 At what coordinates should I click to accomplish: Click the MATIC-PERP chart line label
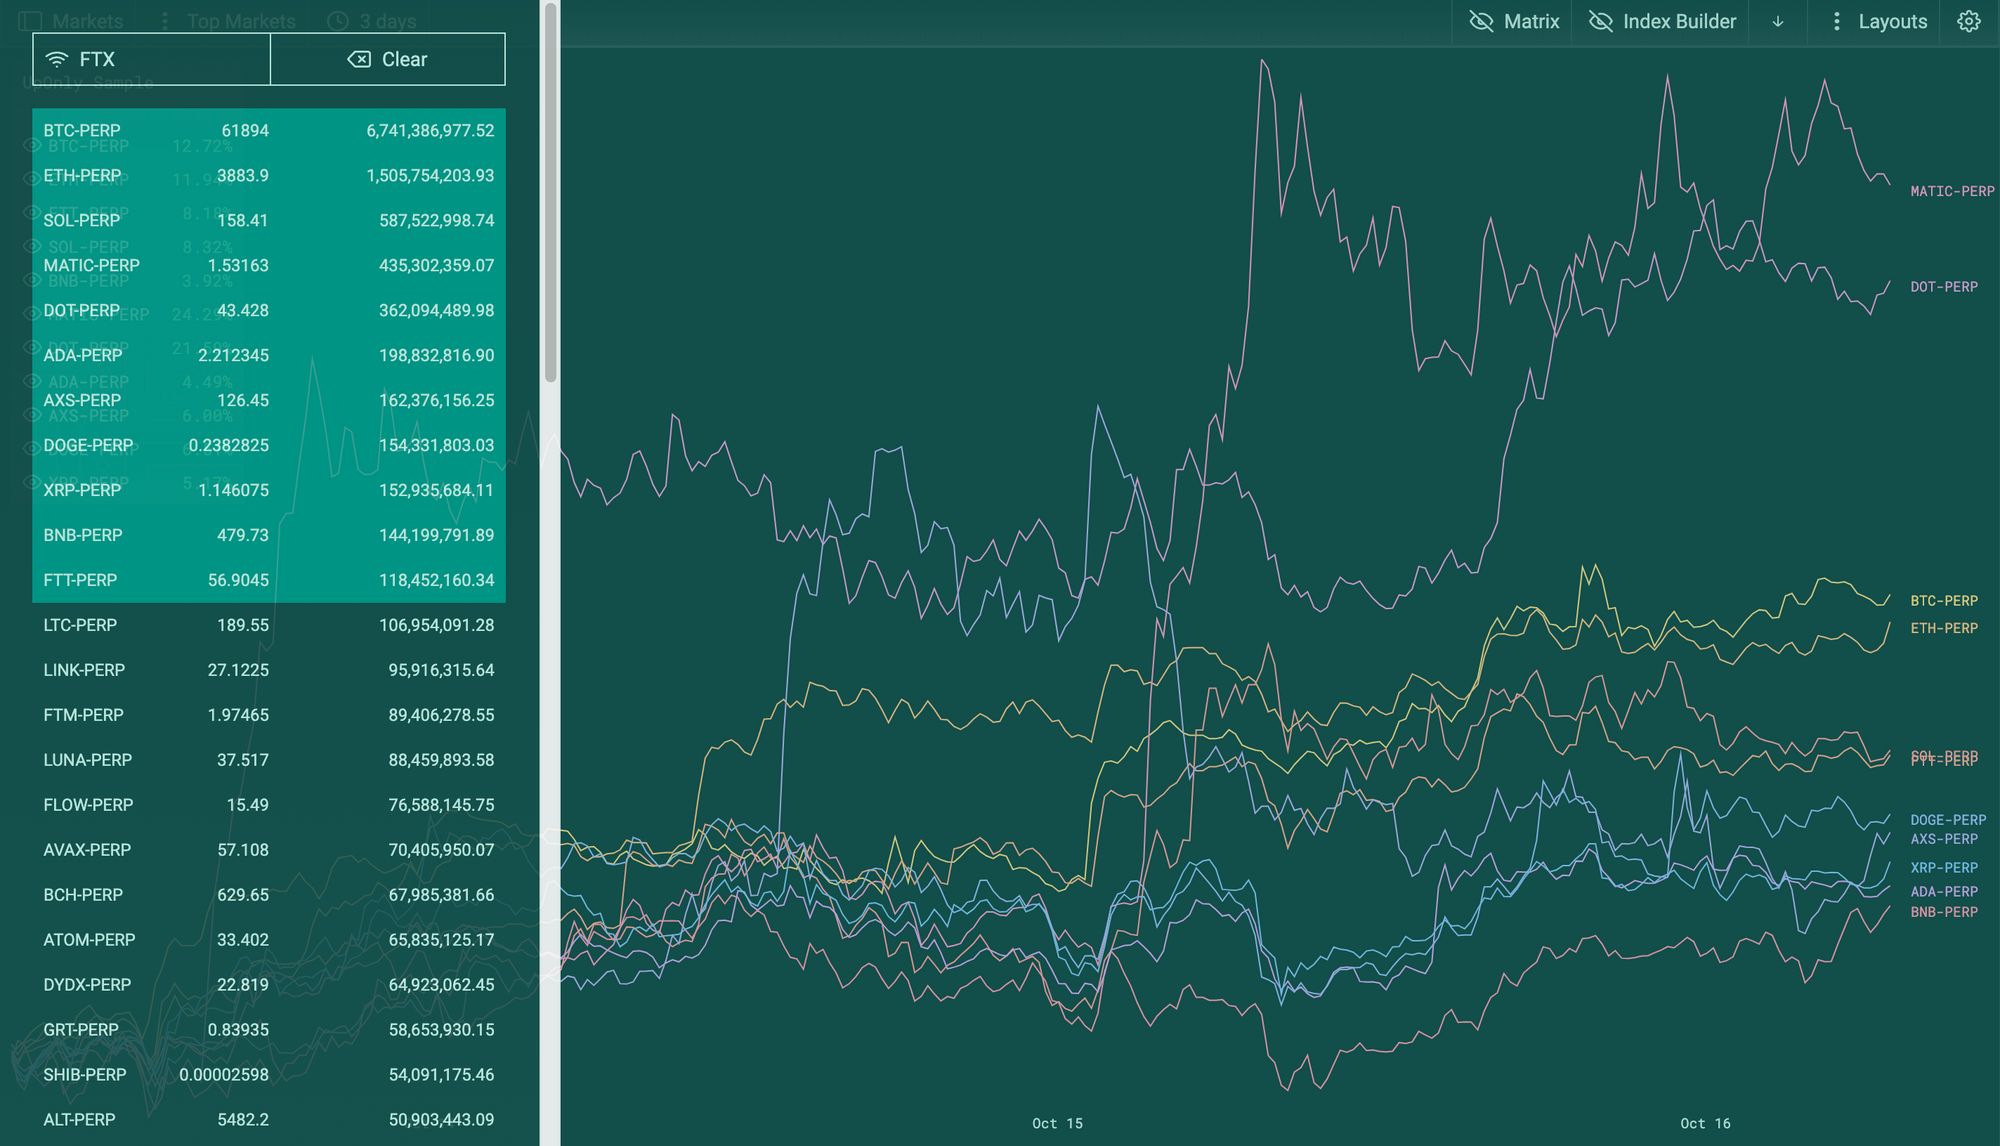[1951, 191]
